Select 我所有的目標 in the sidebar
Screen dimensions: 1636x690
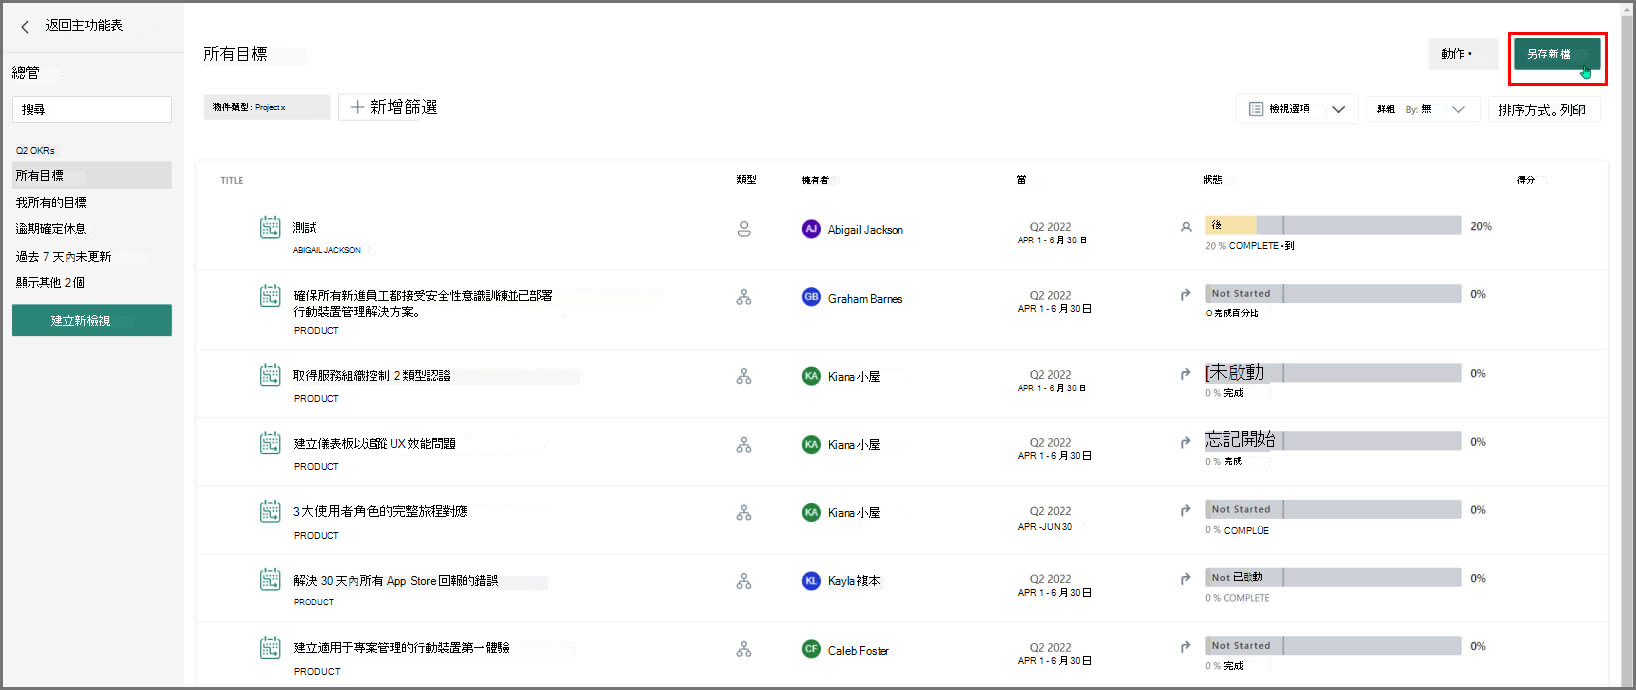coord(51,202)
